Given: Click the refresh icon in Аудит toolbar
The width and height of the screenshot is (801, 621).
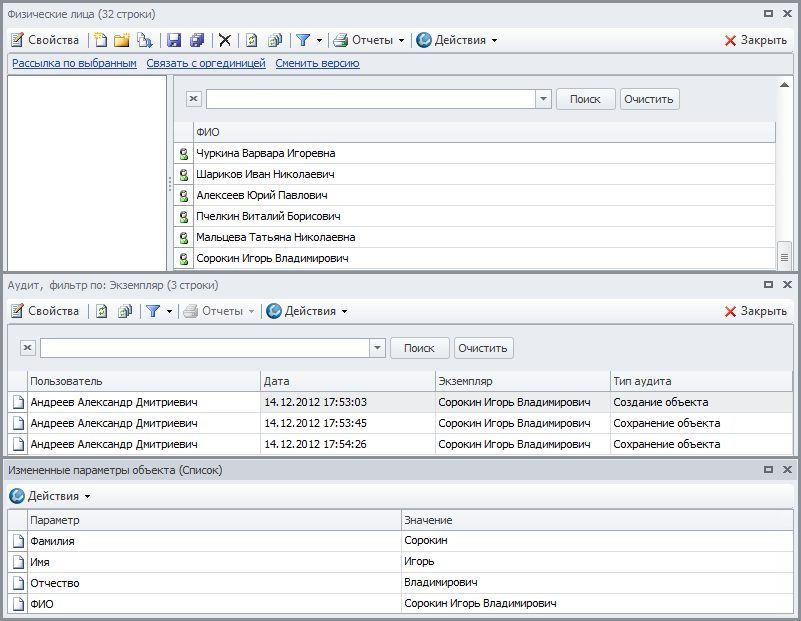Looking at the screenshot, I should pyautogui.click(x=101, y=311).
